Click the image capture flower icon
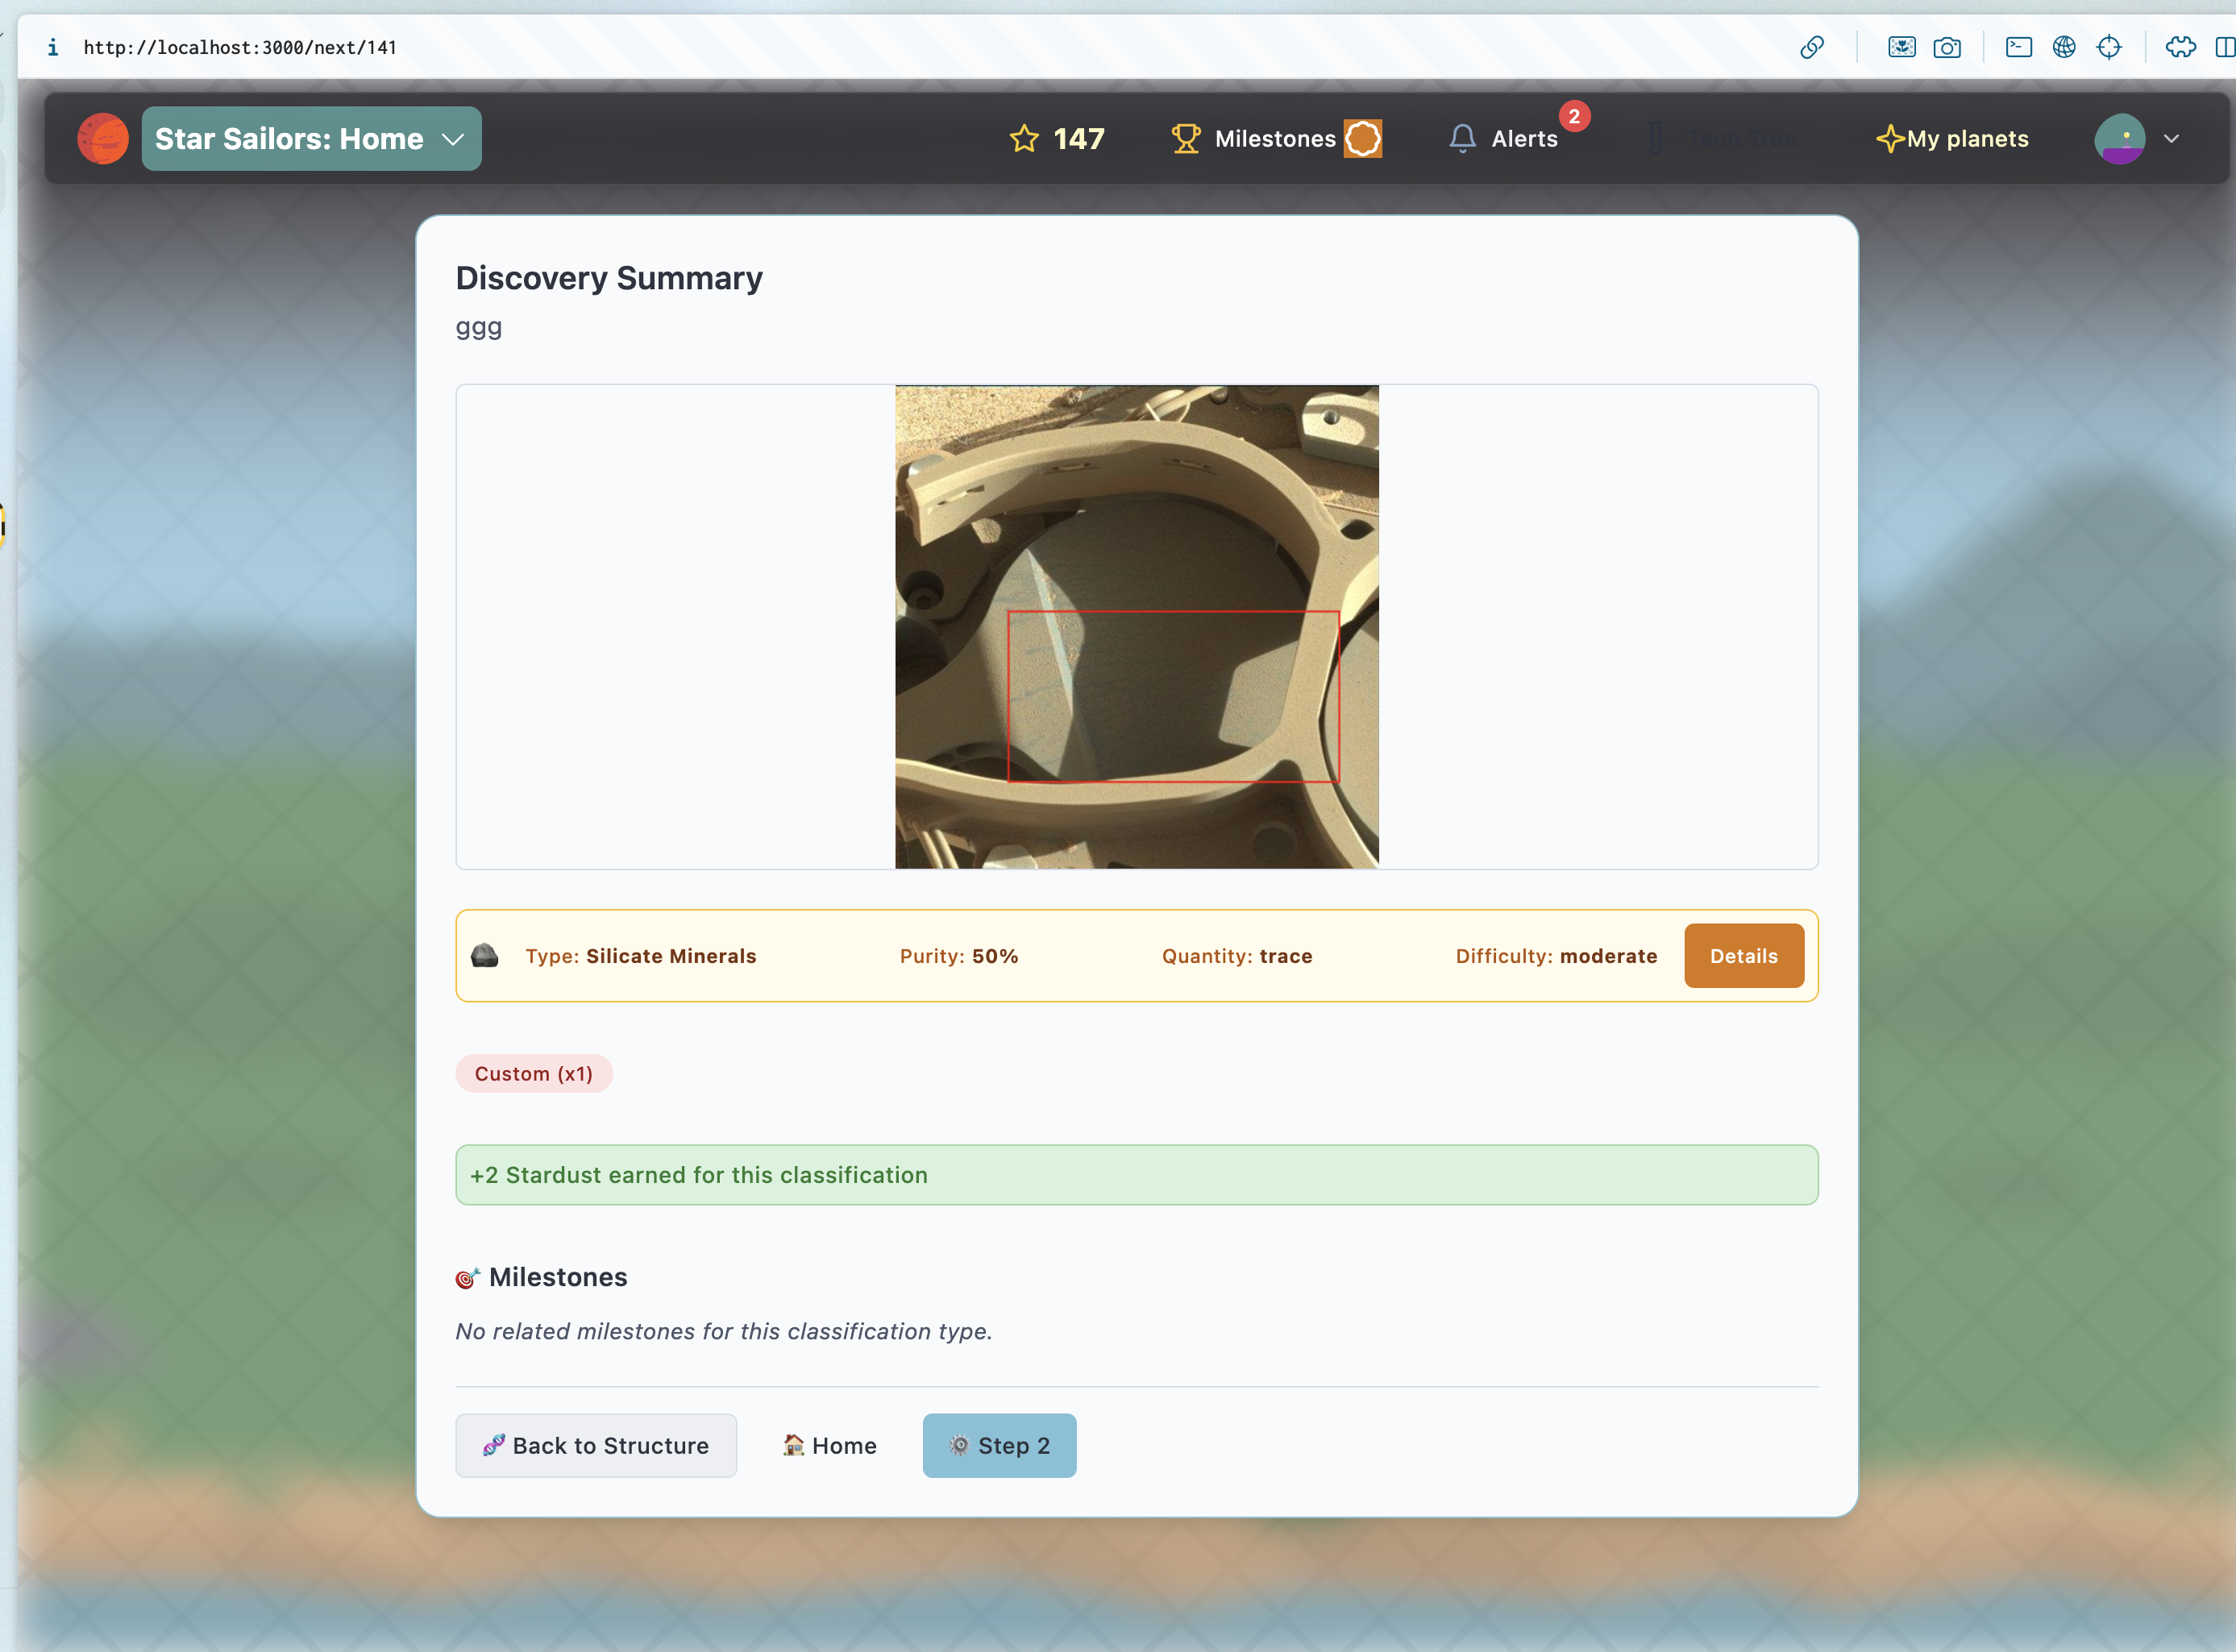 [1901, 47]
